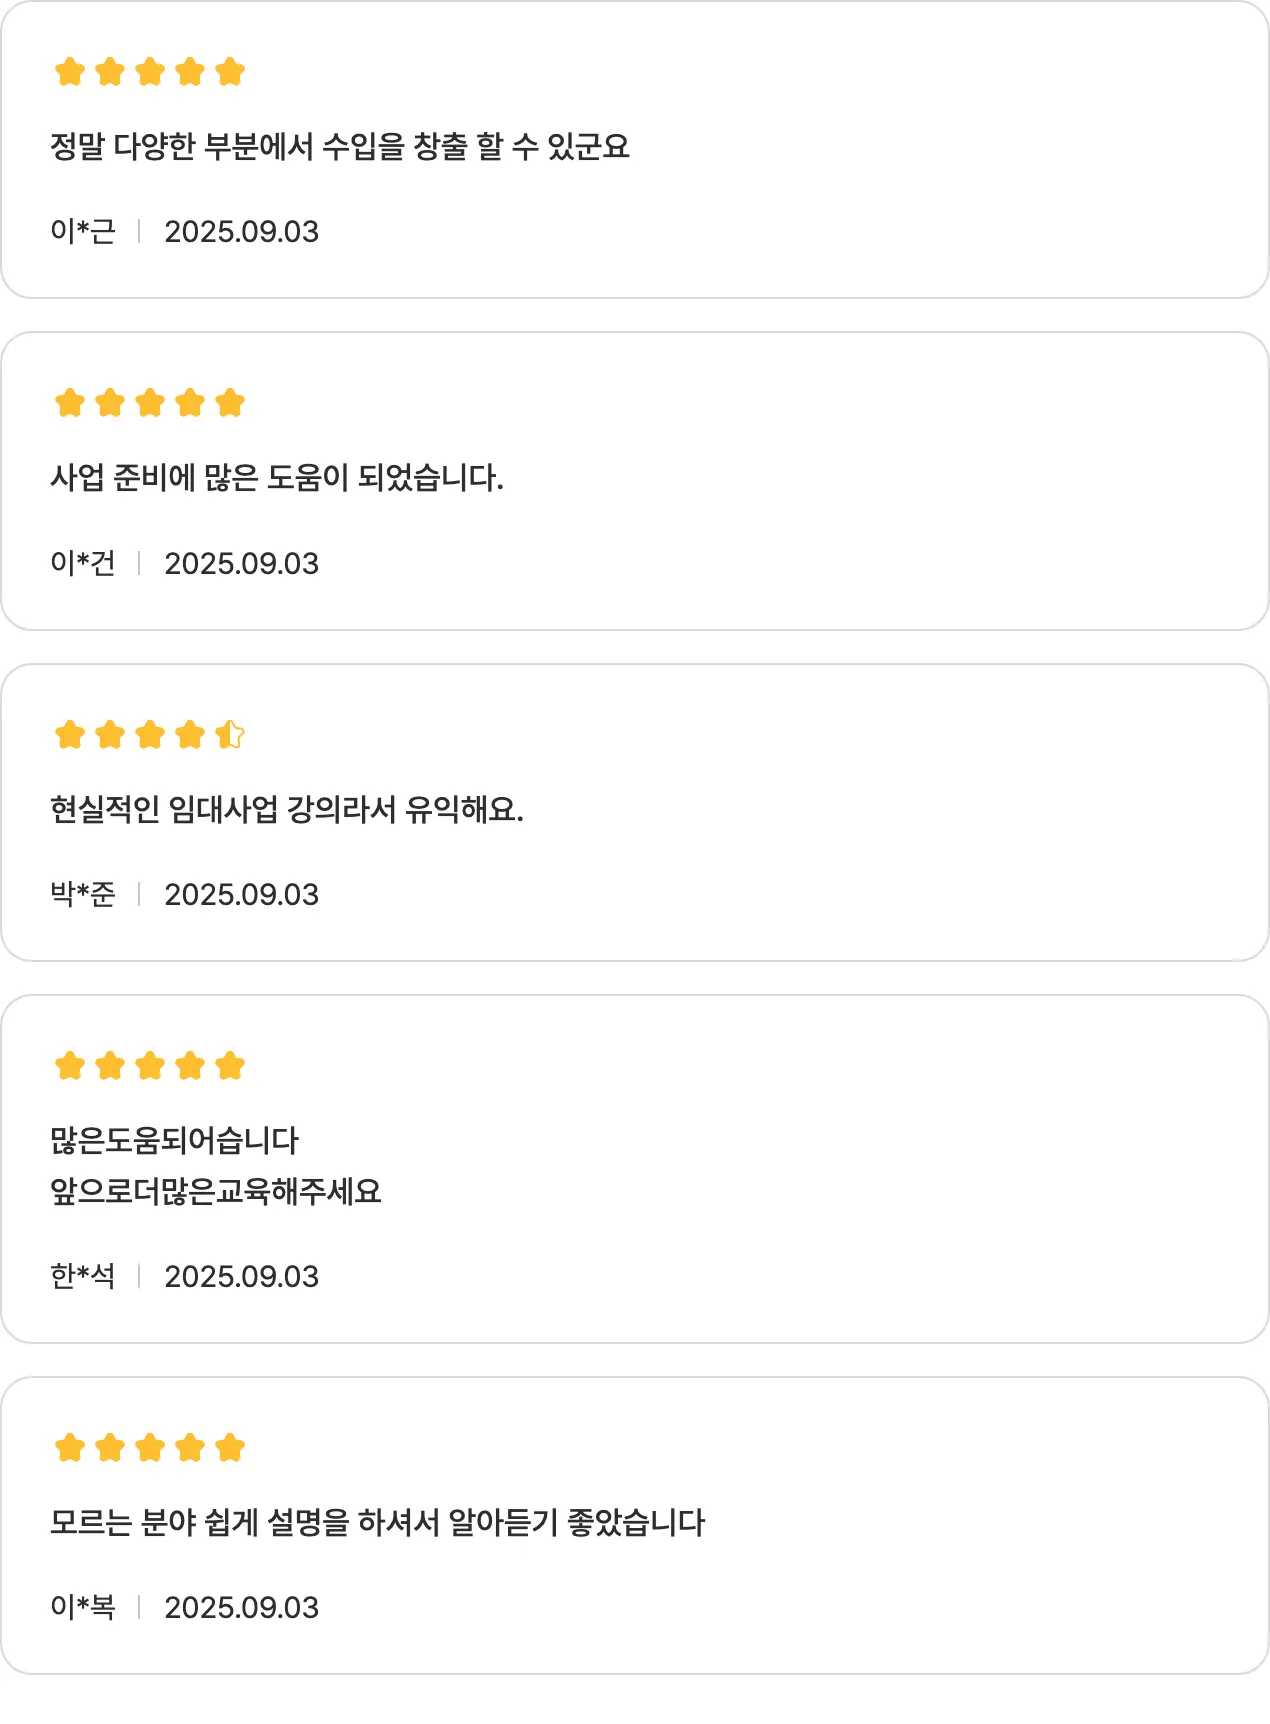Click the date beside reviewer 이*건
The image size is (1270, 1724).
tap(241, 563)
